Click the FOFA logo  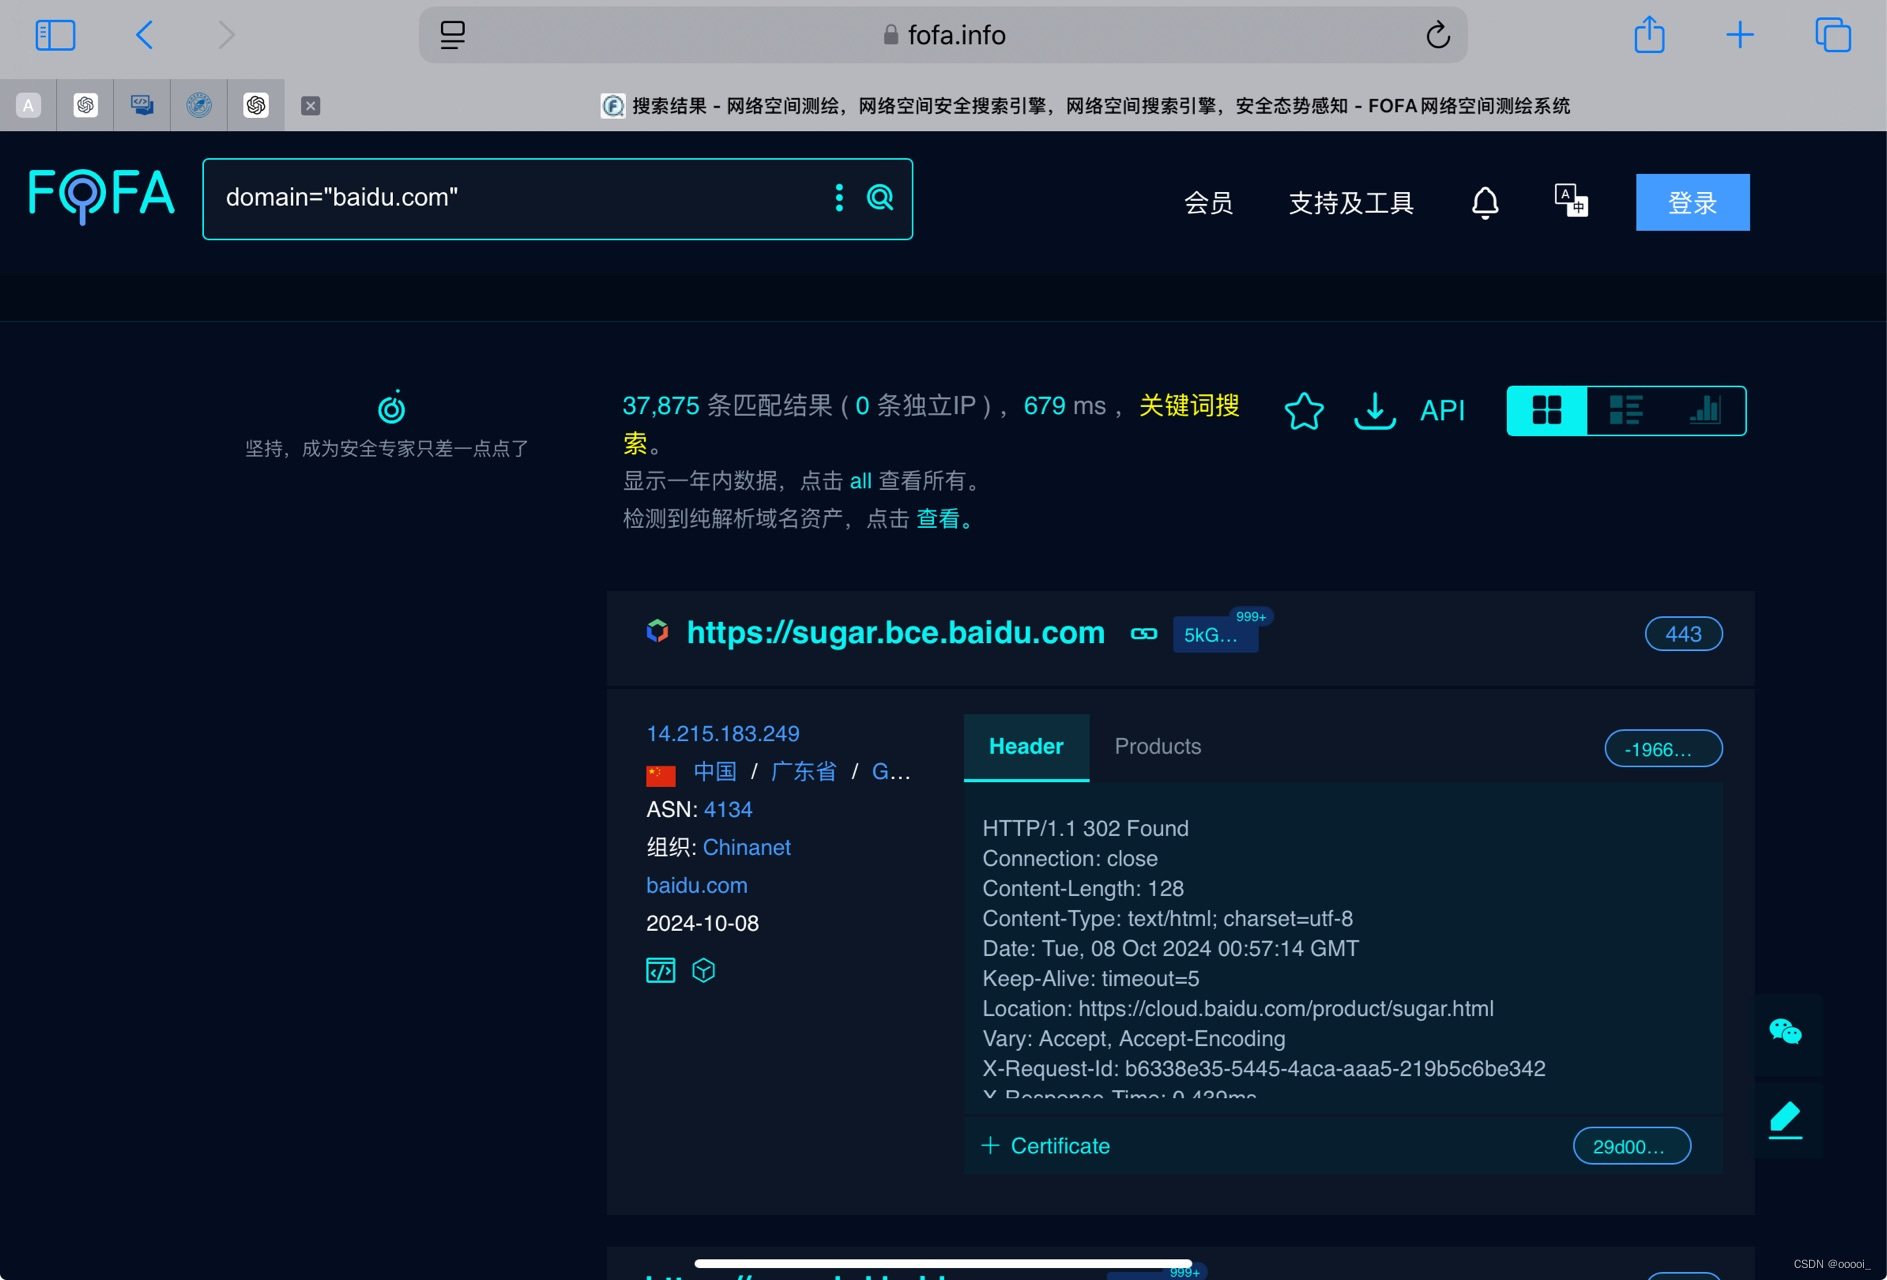pos(101,195)
